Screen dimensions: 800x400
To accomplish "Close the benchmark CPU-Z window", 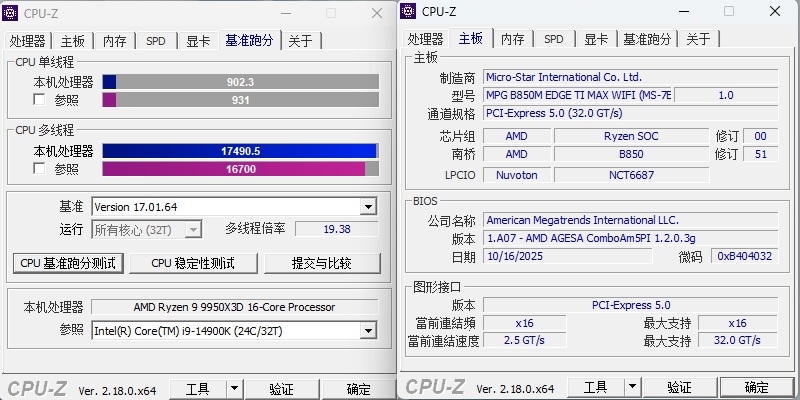I will [376, 13].
